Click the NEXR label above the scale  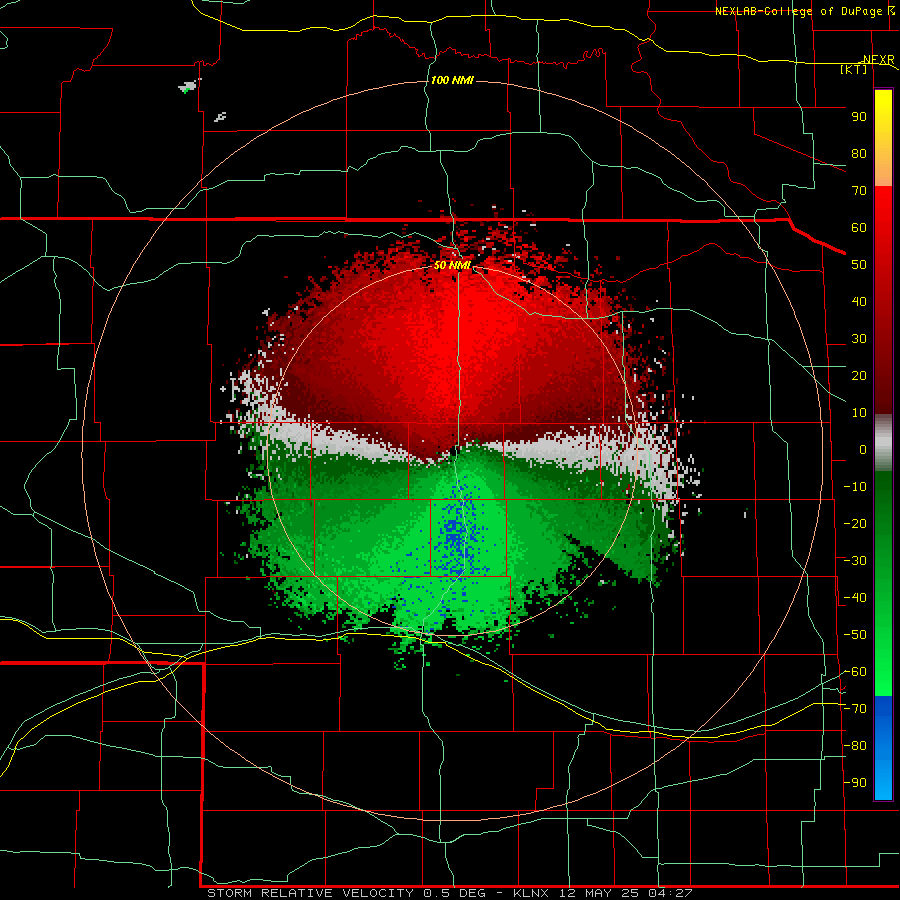879,60
